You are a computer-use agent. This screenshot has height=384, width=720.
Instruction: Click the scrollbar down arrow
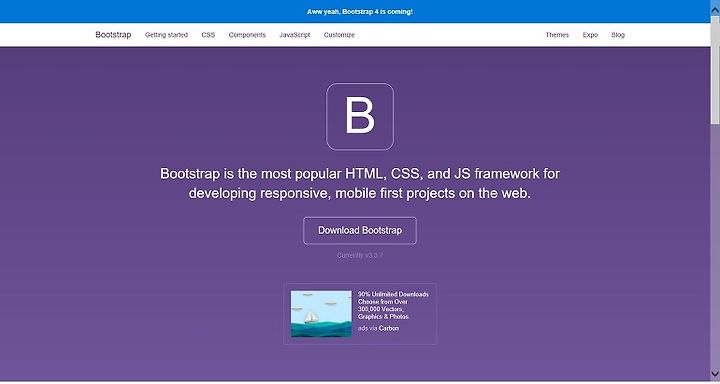pyautogui.click(x=715, y=373)
